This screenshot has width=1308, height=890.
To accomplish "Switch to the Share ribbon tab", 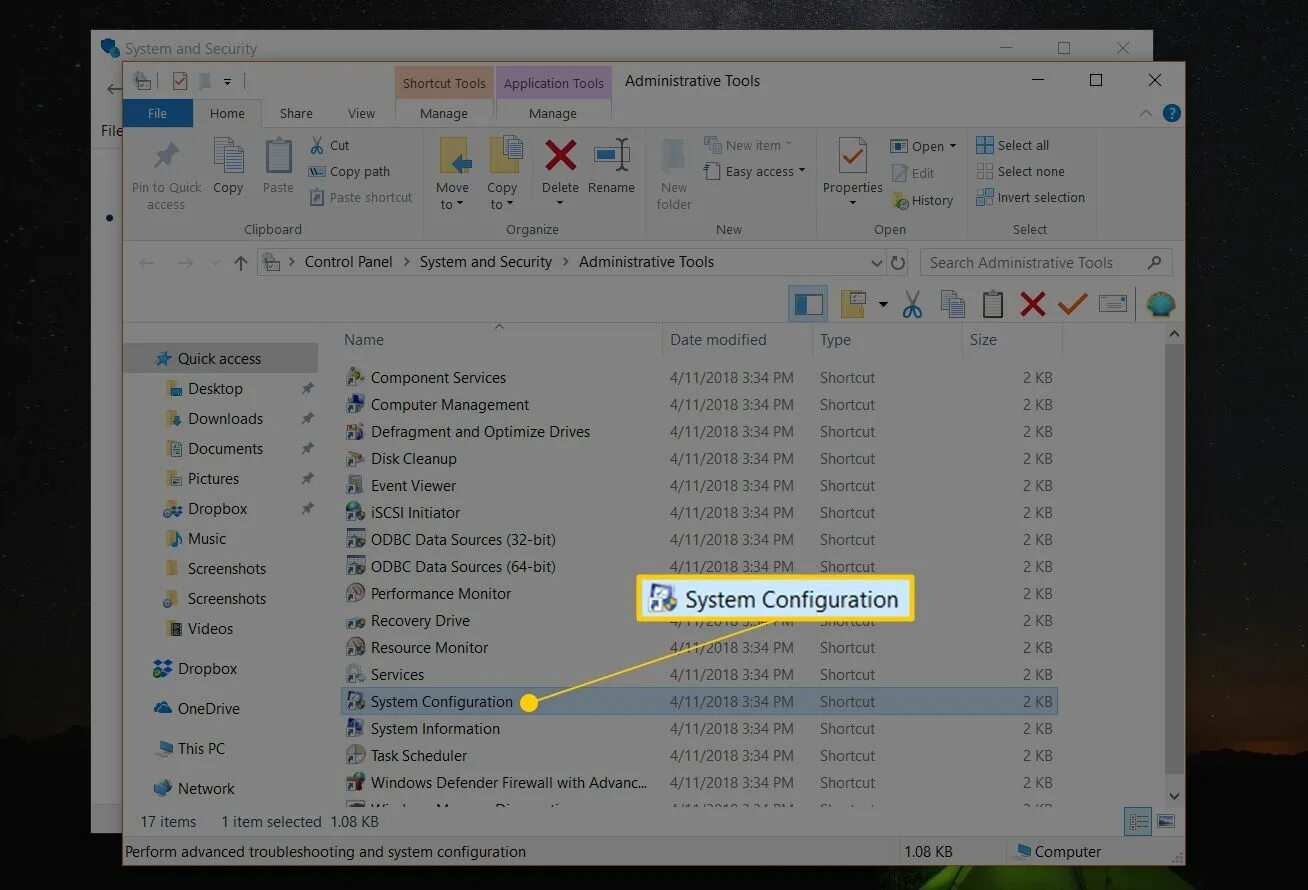I will (296, 113).
